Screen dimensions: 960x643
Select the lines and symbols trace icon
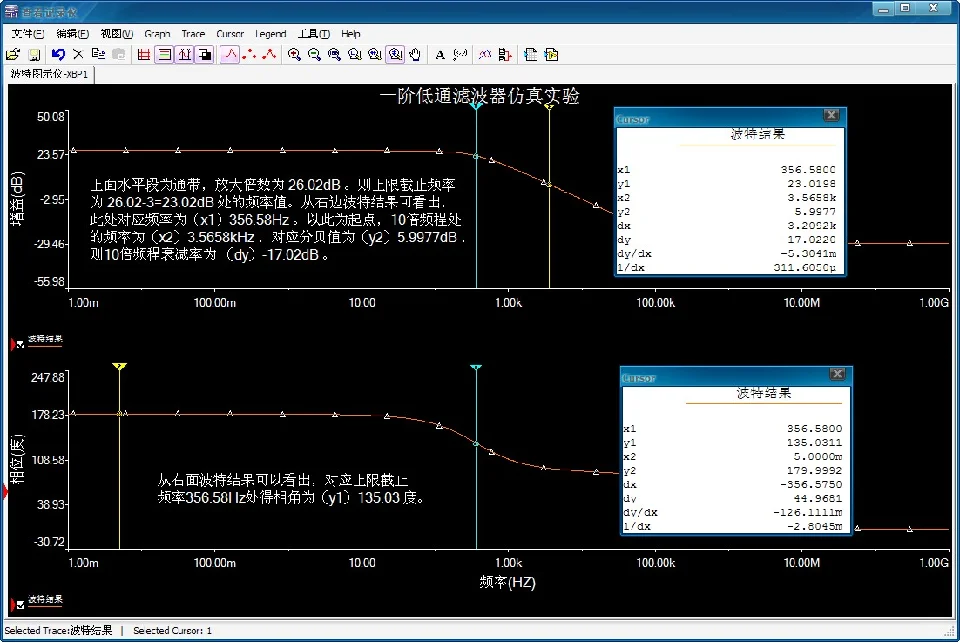tap(269, 55)
